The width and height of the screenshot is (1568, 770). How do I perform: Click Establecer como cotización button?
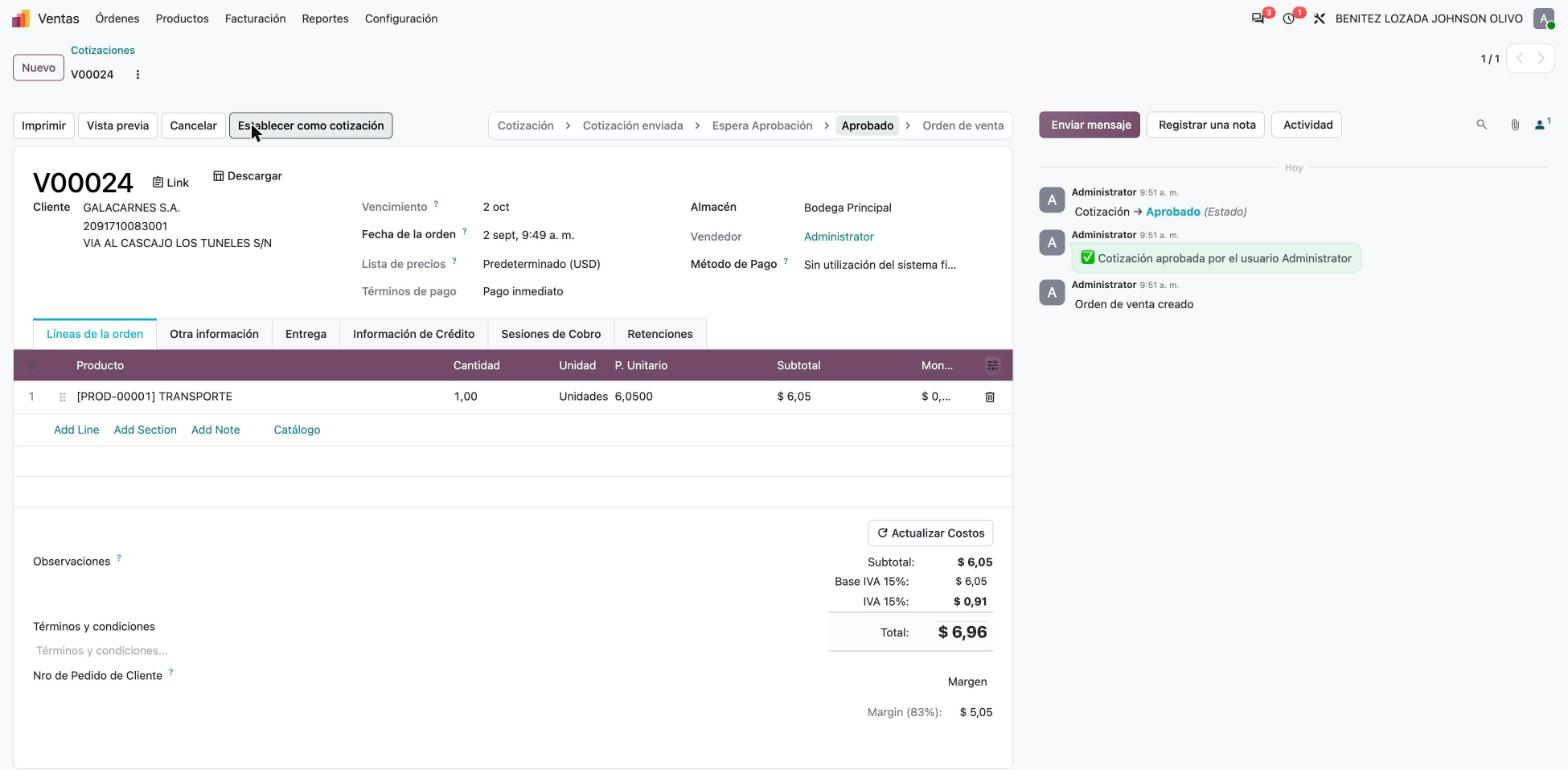311,126
